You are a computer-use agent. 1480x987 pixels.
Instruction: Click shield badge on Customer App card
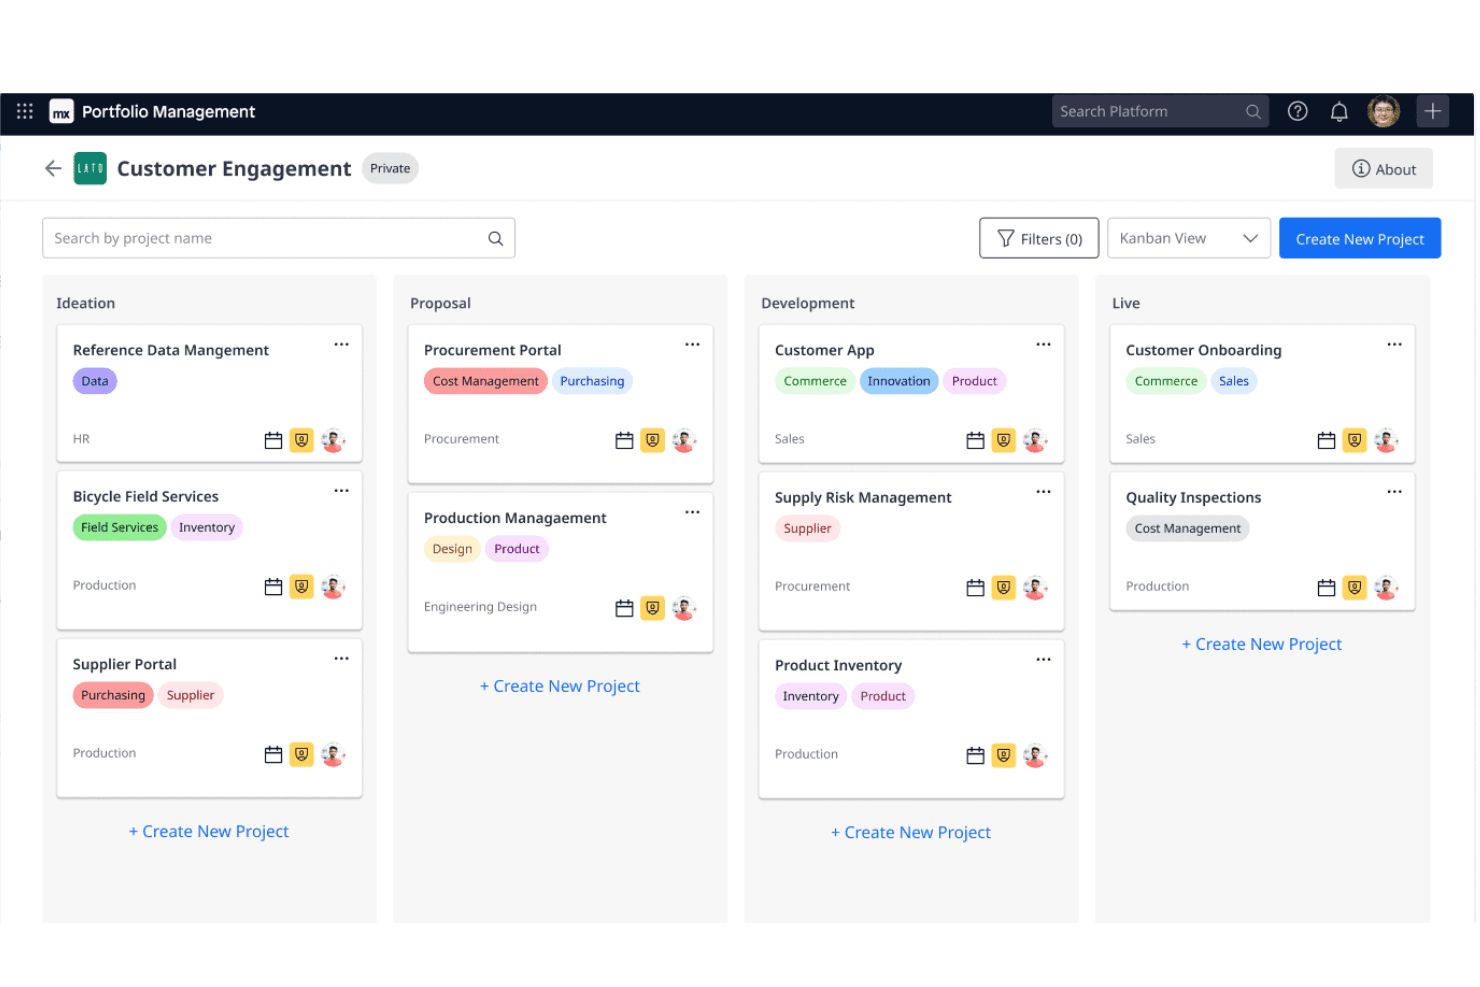[1003, 440]
